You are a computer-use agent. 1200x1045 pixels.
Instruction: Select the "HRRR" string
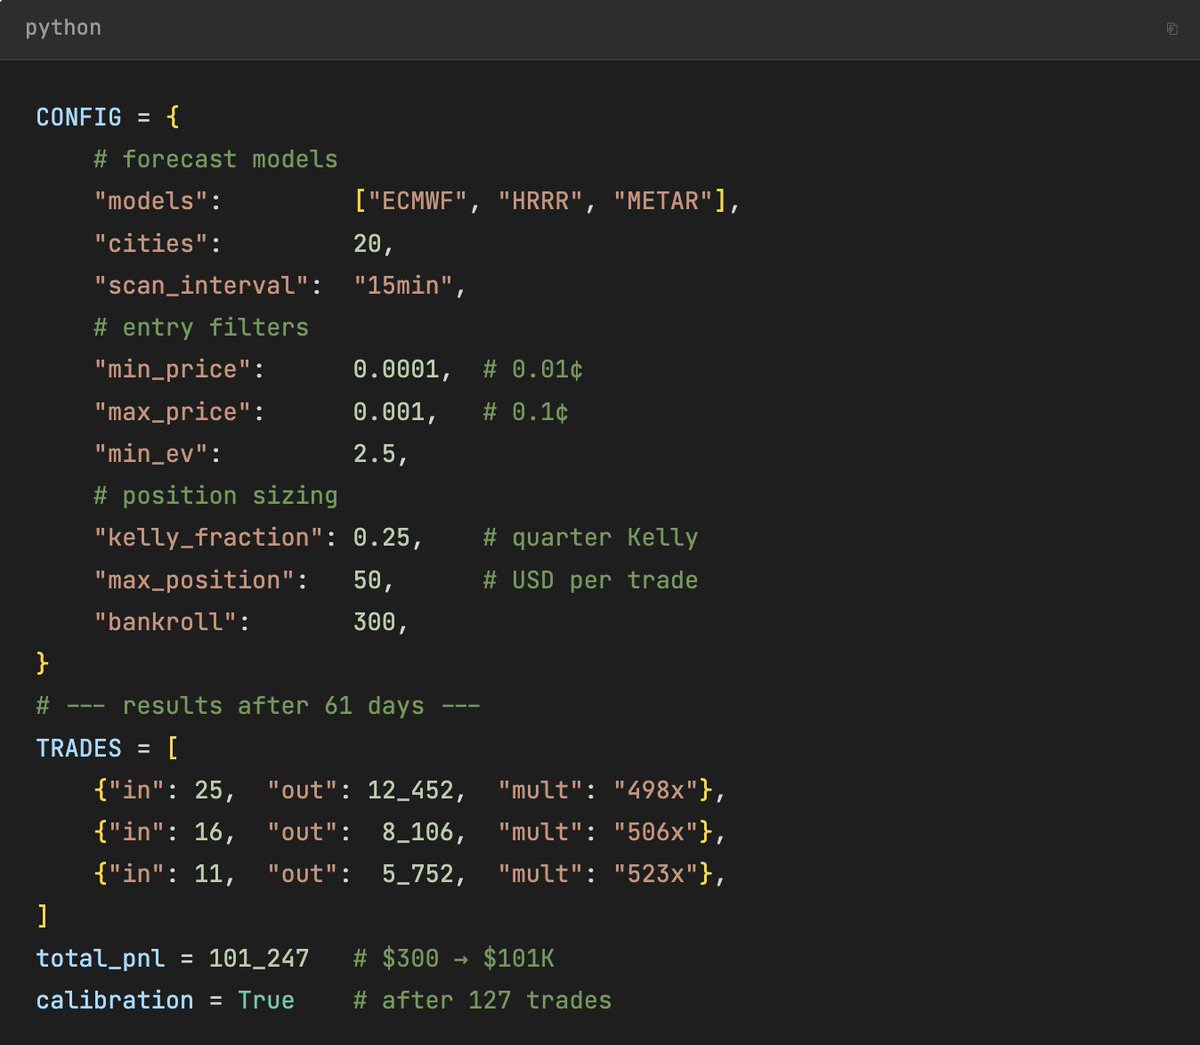[x=540, y=201]
